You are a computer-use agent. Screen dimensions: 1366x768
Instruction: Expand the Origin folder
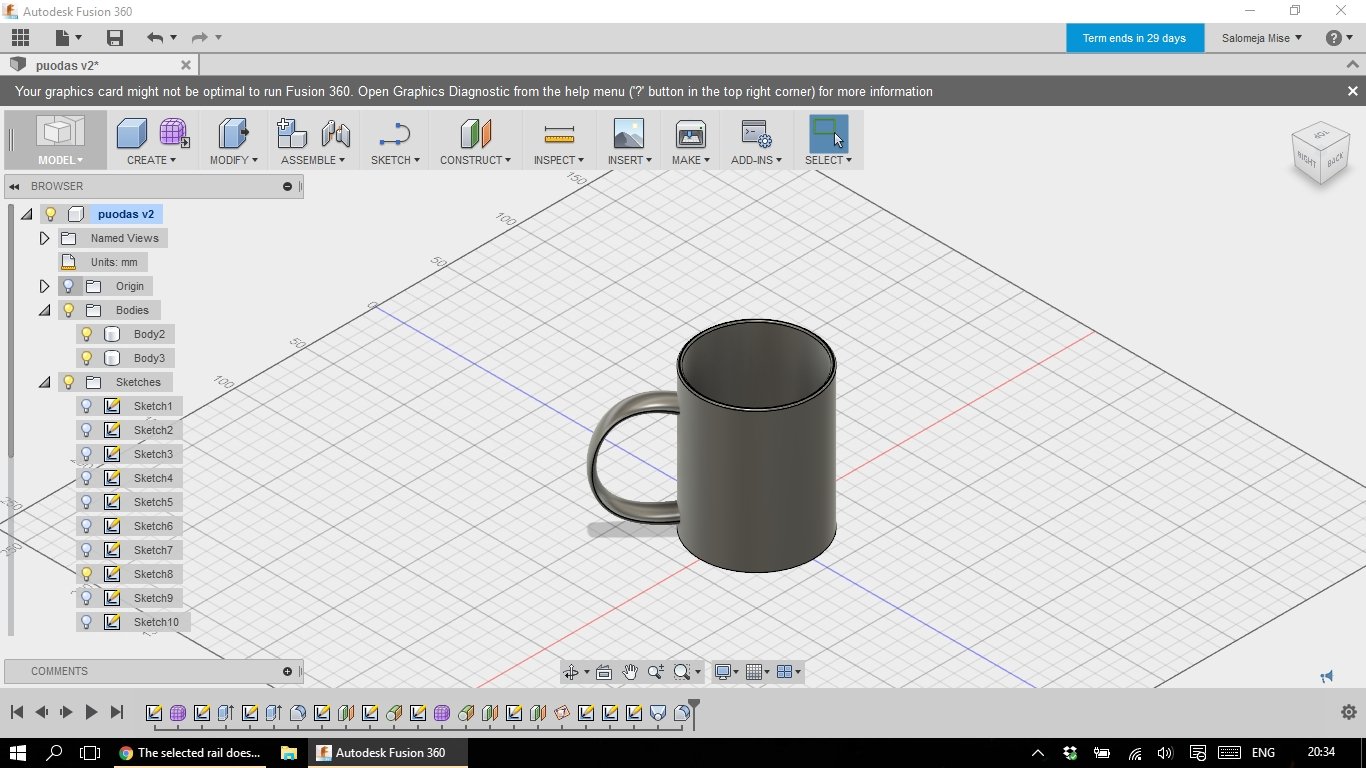pos(44,286)
